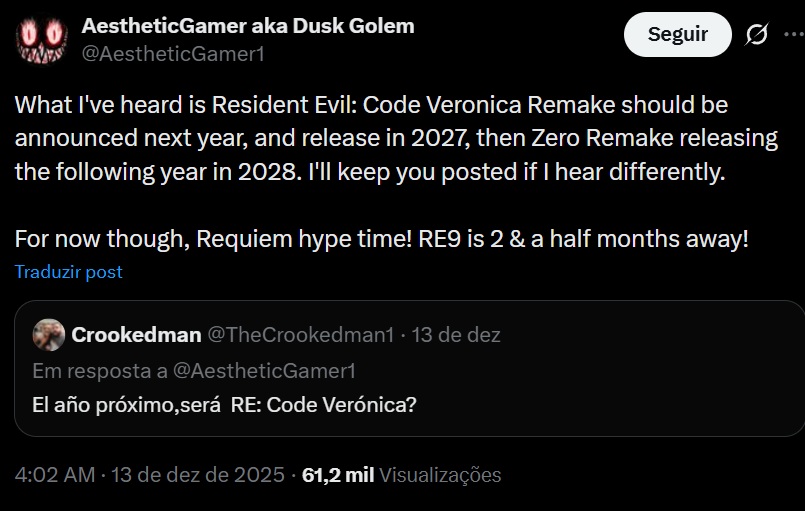Viewport: 805px width, 511px height.
Task: Open the quoted text 'El año próximo, será RE: Code Verónica?'
Action: coord(224,405)
